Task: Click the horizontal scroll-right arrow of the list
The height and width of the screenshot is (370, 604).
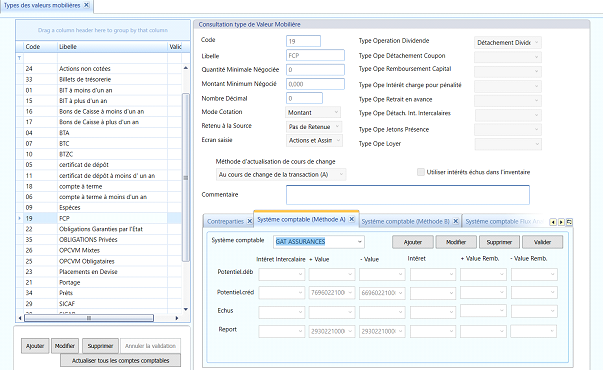Action: (x=177, y=318)
